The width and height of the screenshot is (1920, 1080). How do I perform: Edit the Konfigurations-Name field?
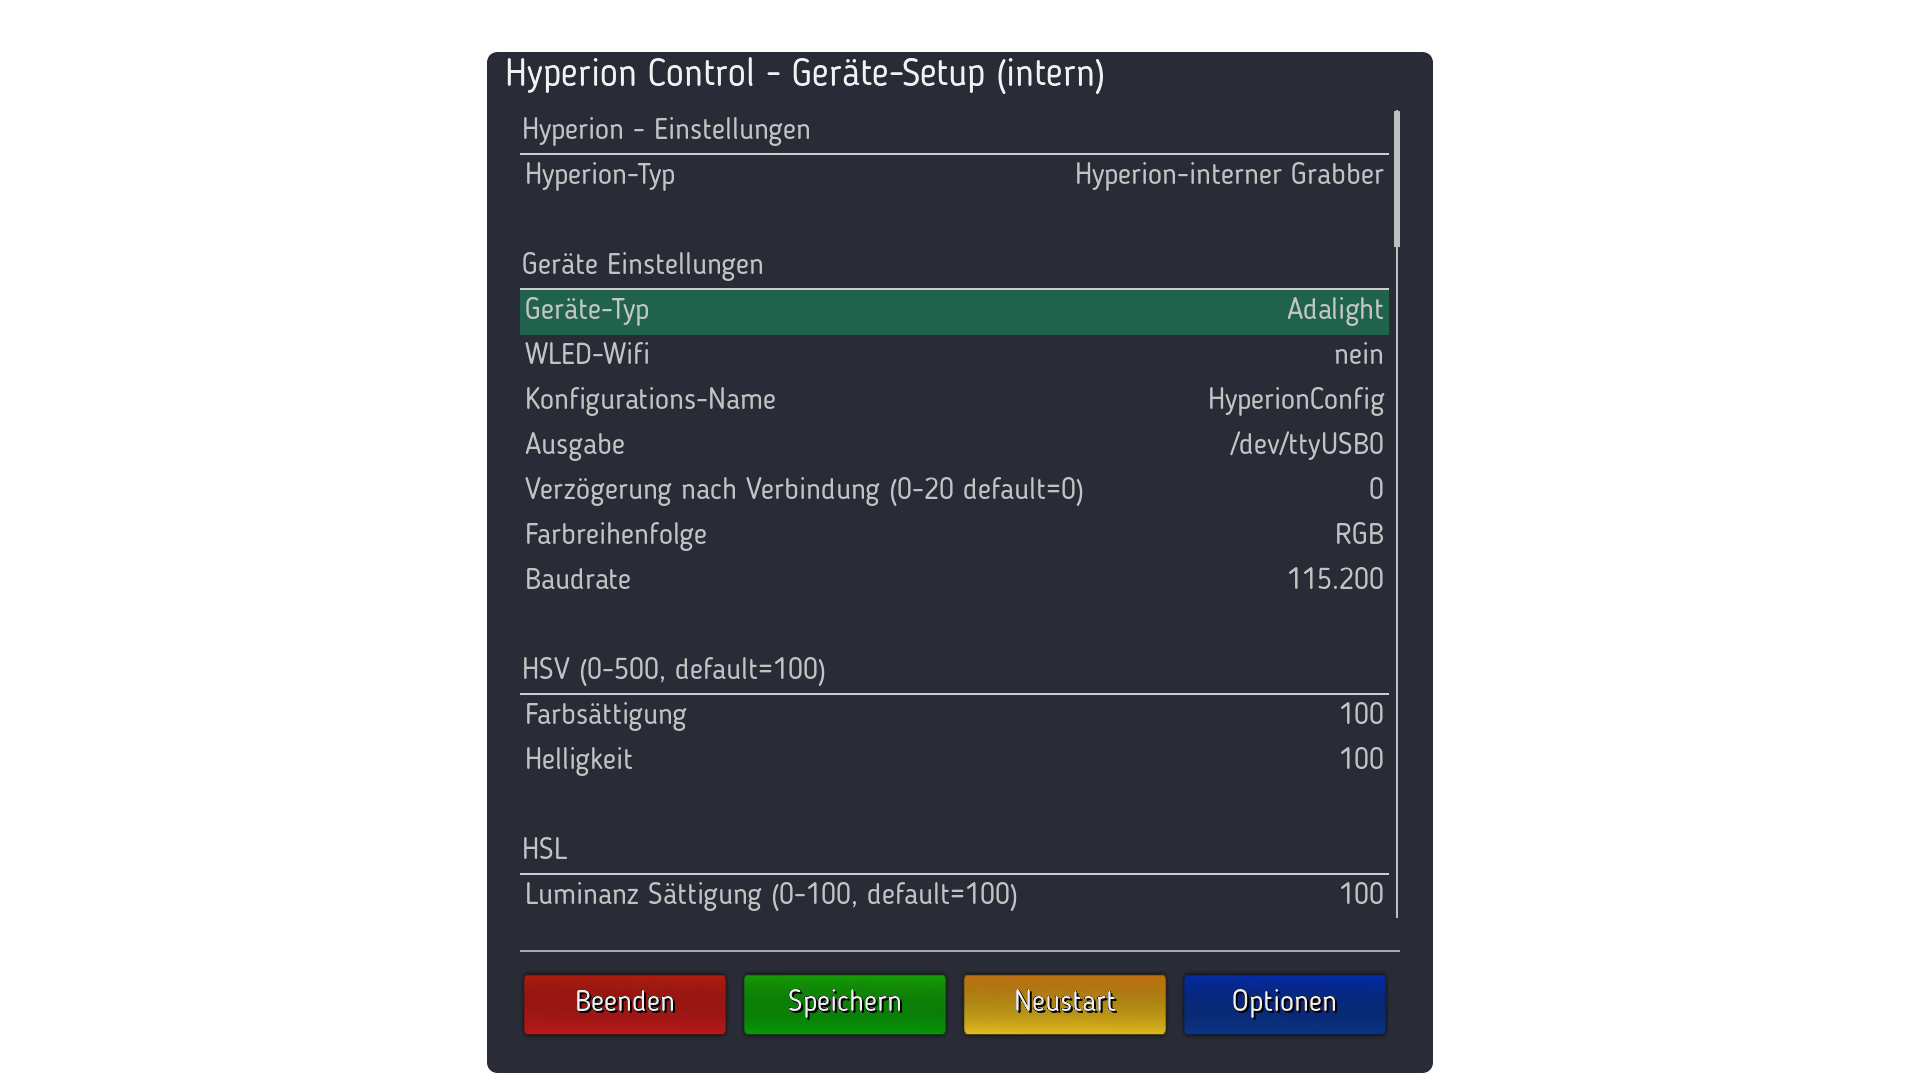(x=954, y=400)
